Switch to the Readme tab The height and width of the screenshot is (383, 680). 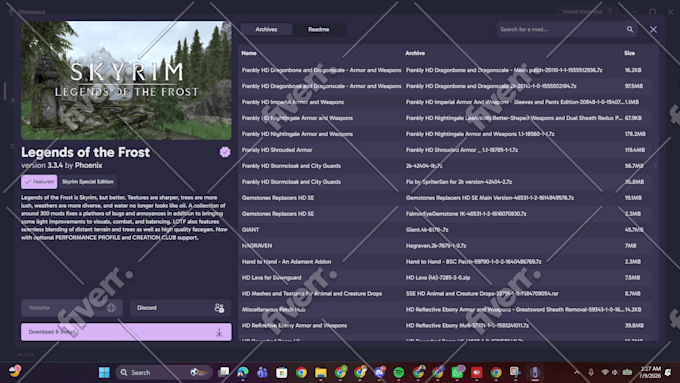click(319, 29)
